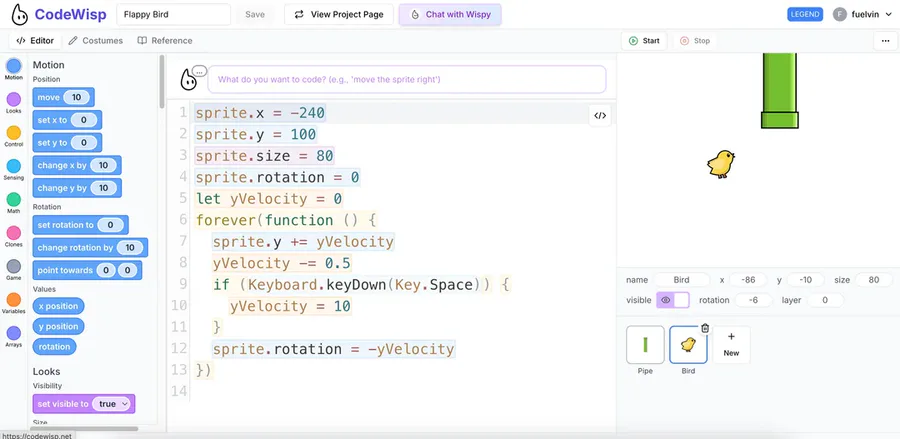
Task: Click the 'rotation' value block
Action: pos(55,347)
